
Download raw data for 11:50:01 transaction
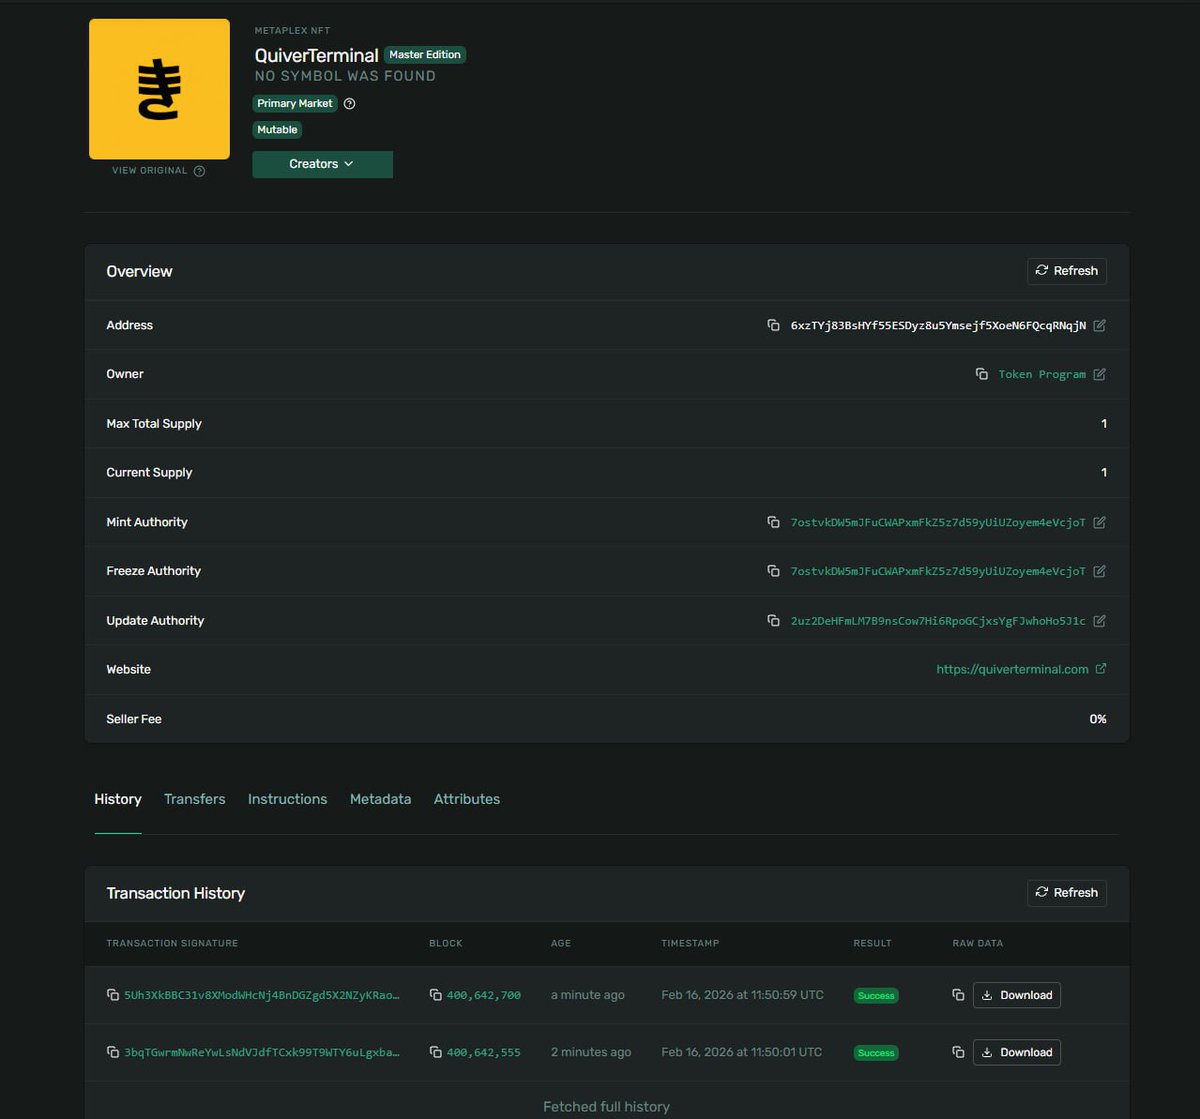(x=1016, y=1052)
